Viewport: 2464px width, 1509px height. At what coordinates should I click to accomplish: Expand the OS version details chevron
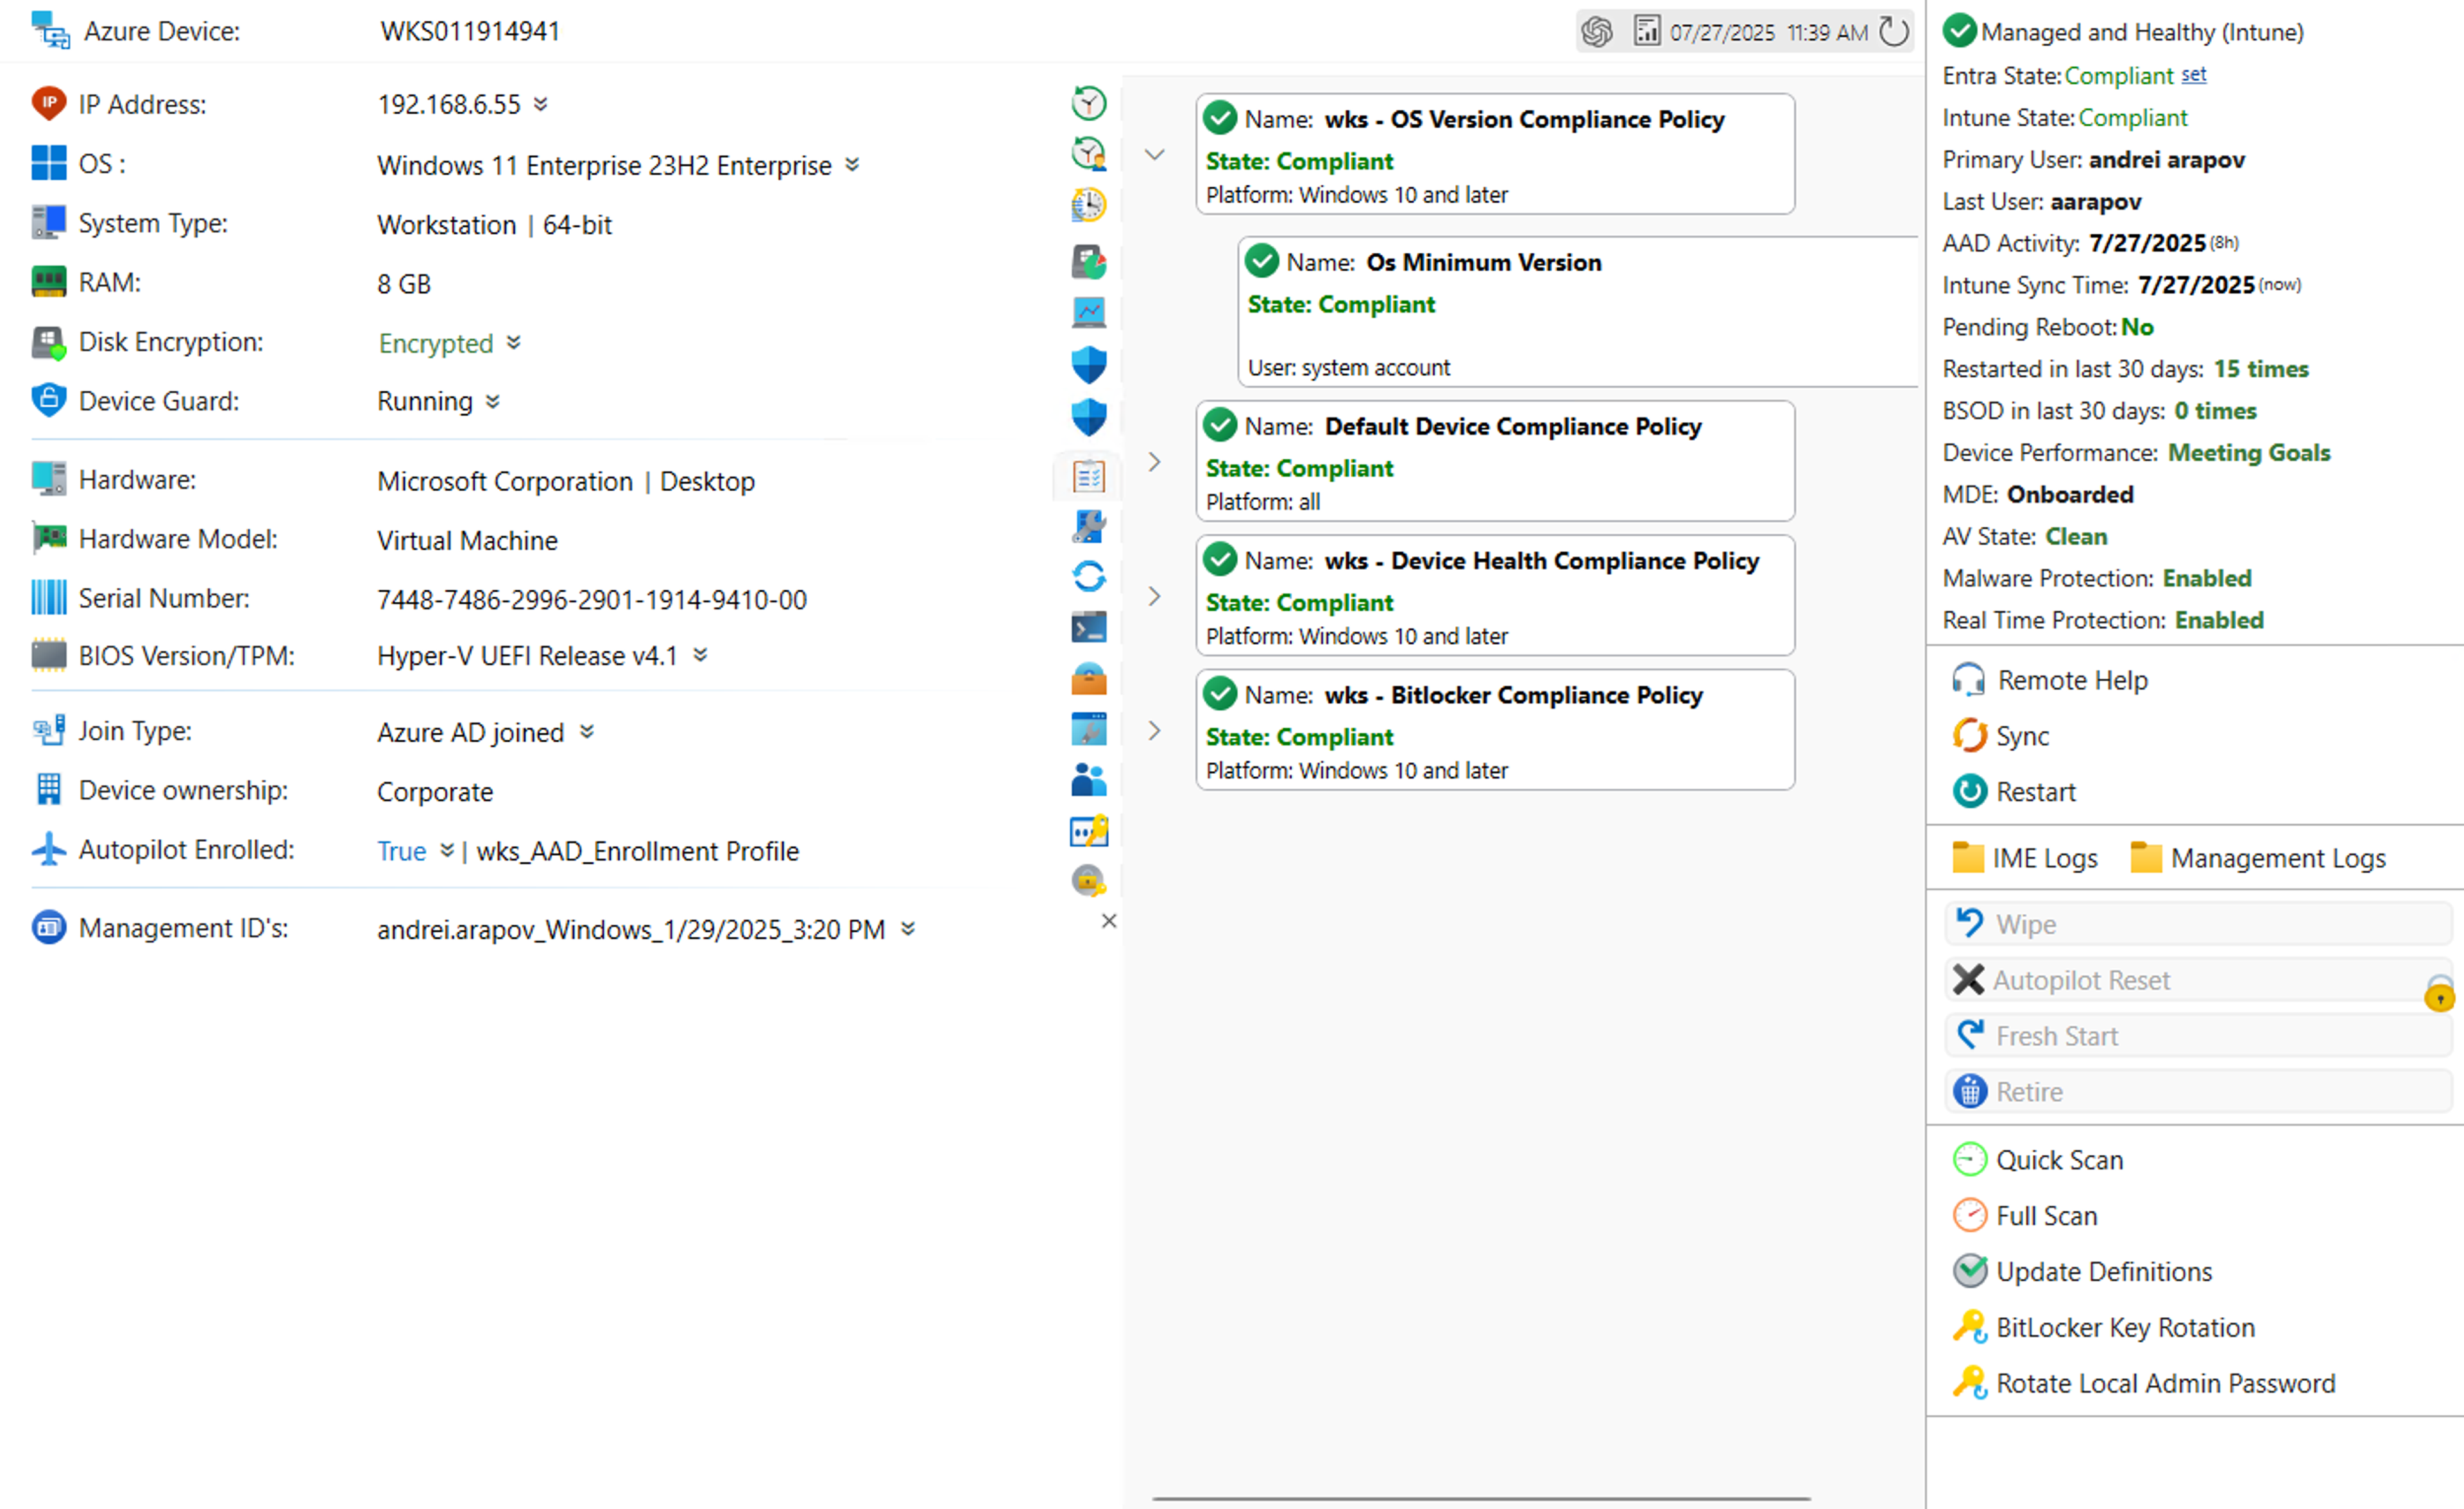click(x=852, y=164)
